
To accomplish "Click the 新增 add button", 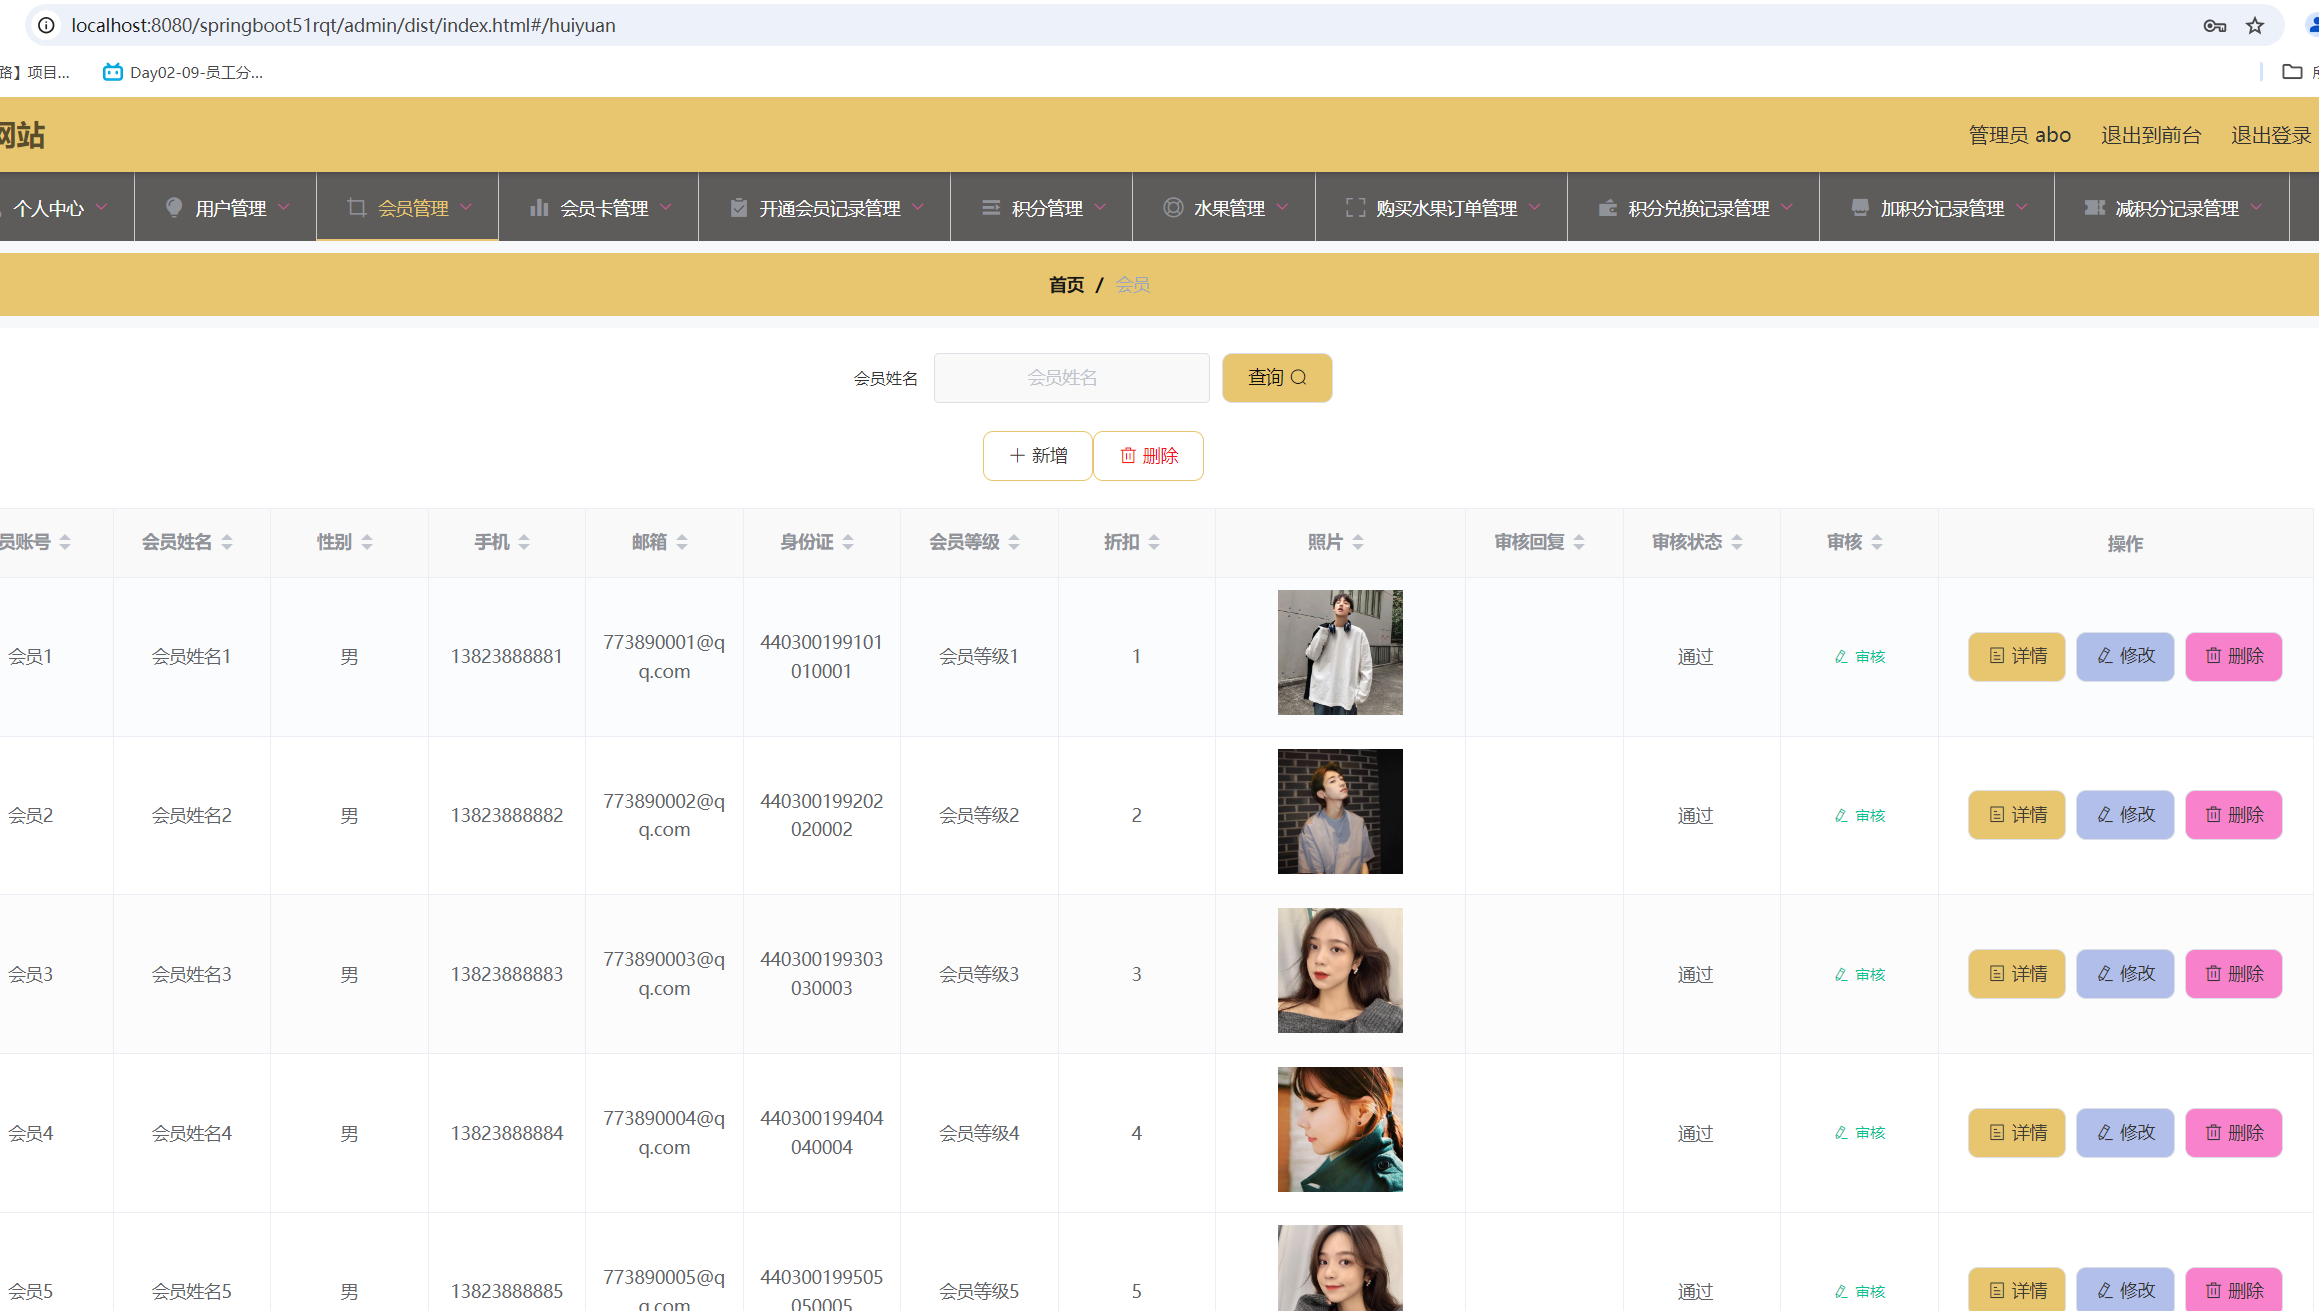I will pos(1037,456).
